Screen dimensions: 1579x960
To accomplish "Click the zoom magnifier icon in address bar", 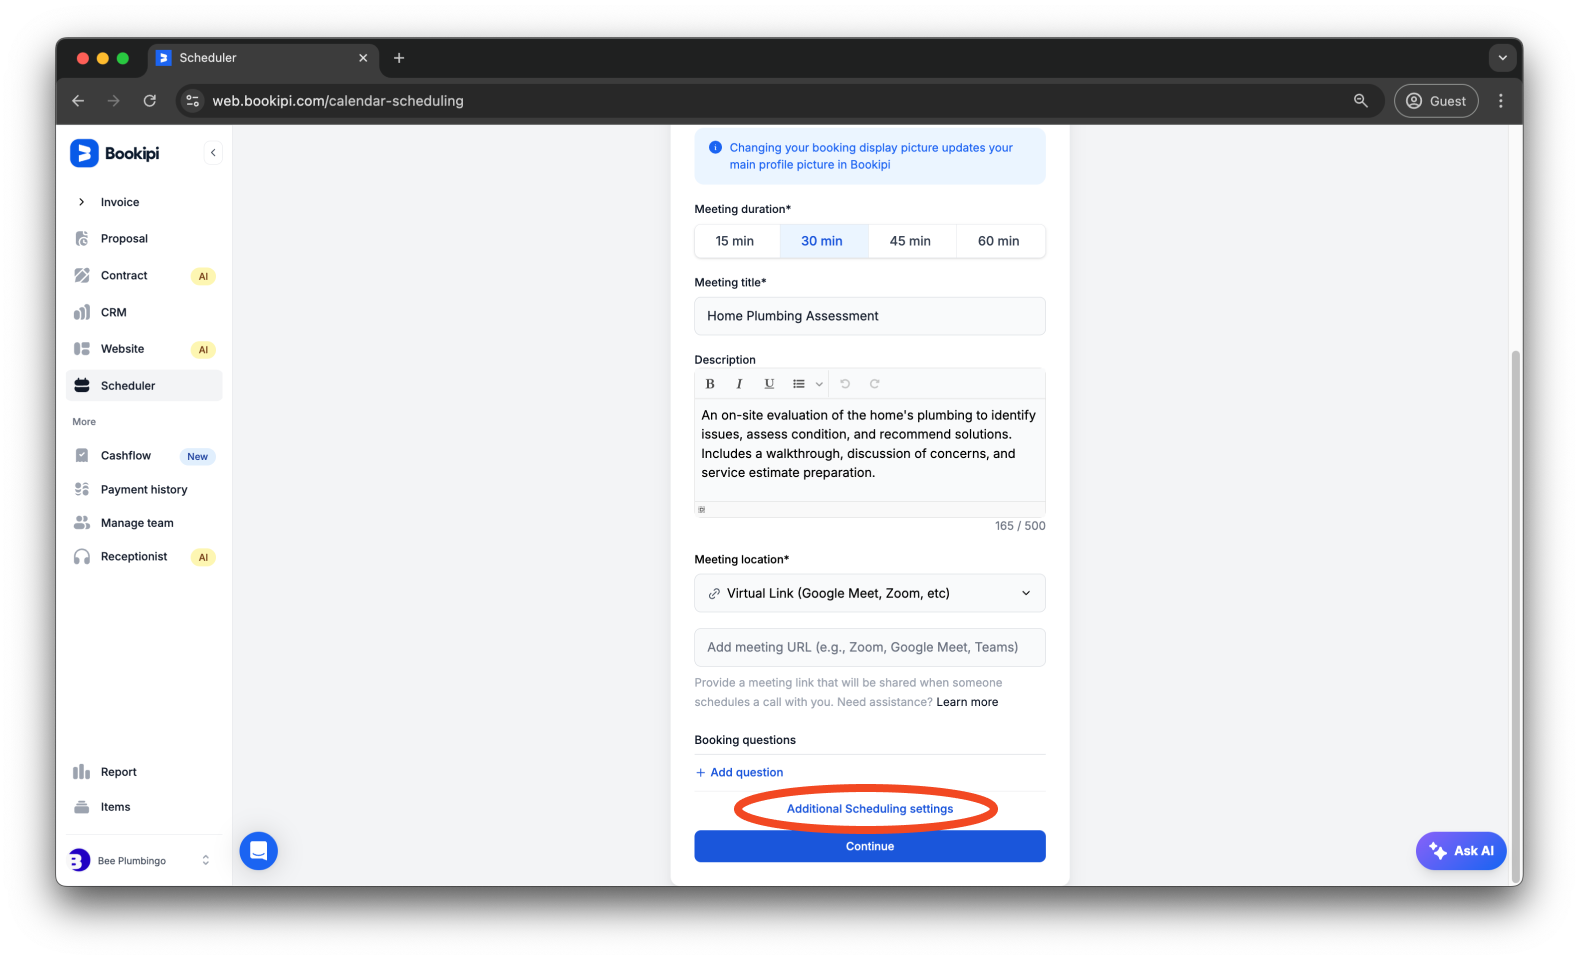I will (x=1361, y=101).
